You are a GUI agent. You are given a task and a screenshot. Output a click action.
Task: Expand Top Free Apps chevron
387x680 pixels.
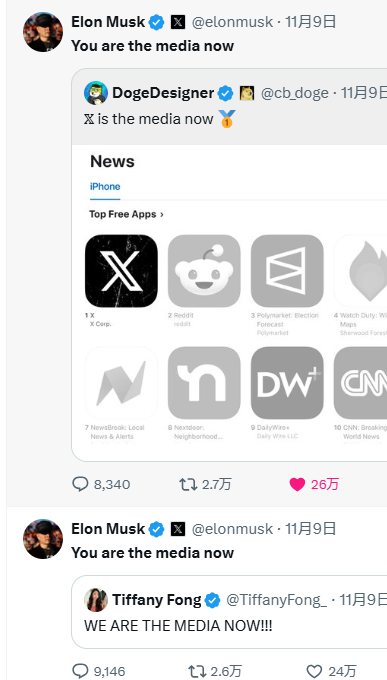coord(162,214)
